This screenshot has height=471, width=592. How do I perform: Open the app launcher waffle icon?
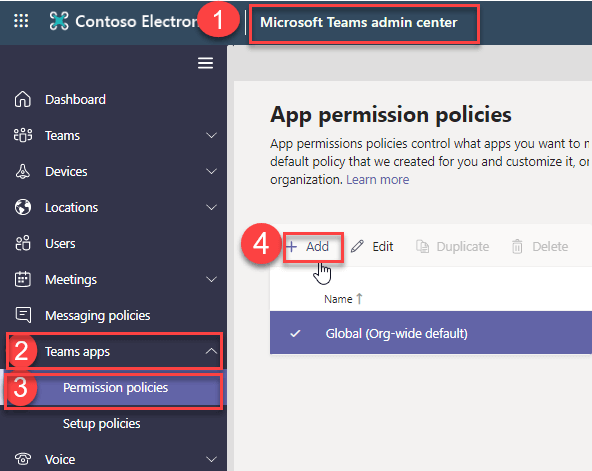[x=21, y=21]
